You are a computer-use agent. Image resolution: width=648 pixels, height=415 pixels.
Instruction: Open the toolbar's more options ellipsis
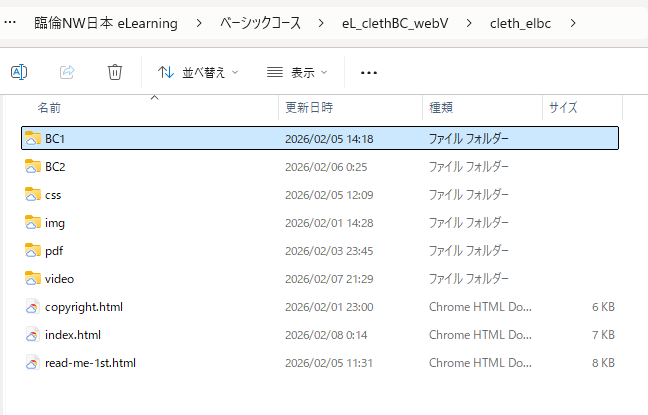(x=369, y=73)
